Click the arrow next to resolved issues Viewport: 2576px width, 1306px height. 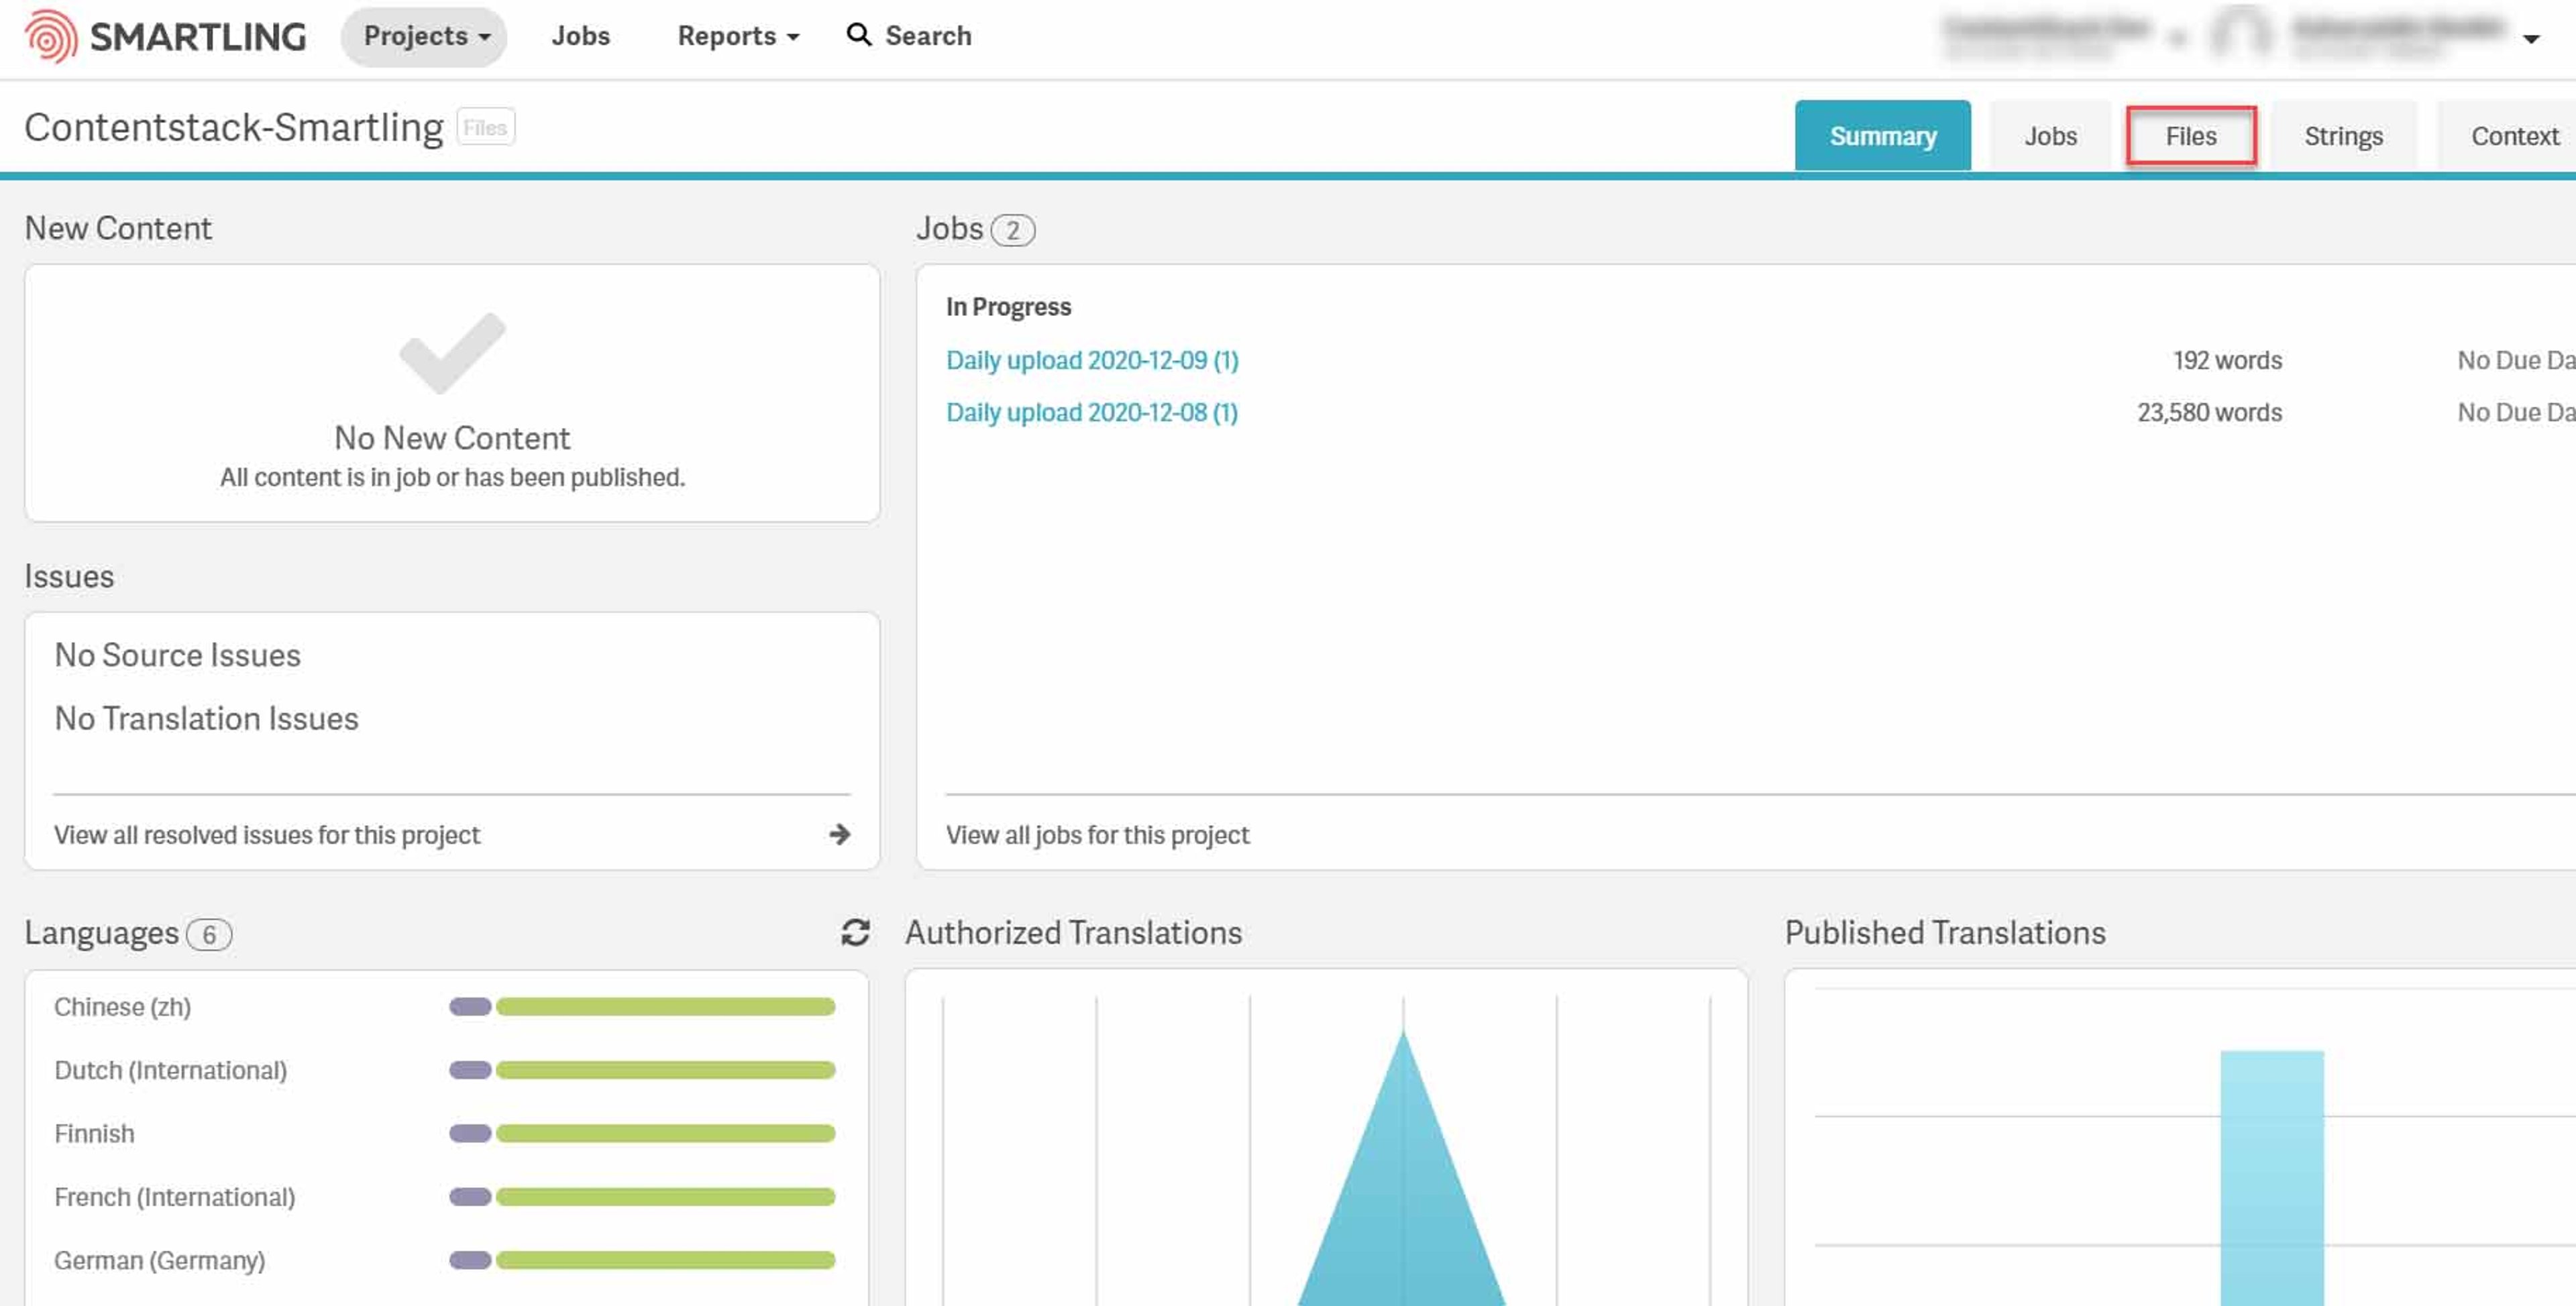[840, 834]
